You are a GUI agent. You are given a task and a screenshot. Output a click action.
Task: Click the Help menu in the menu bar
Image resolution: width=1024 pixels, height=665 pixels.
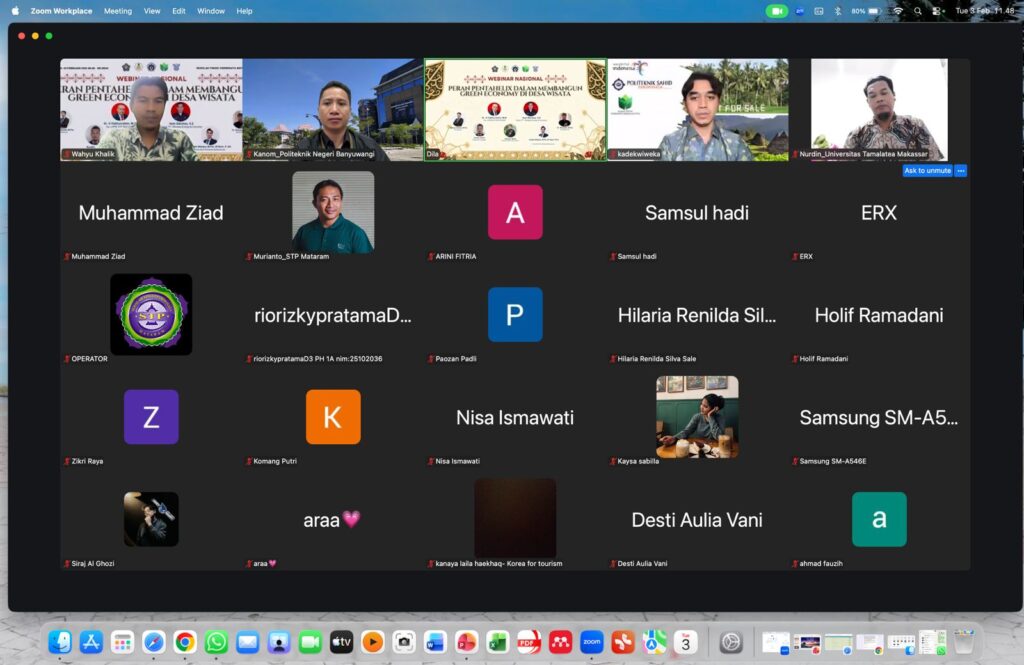tap(244, 11)
